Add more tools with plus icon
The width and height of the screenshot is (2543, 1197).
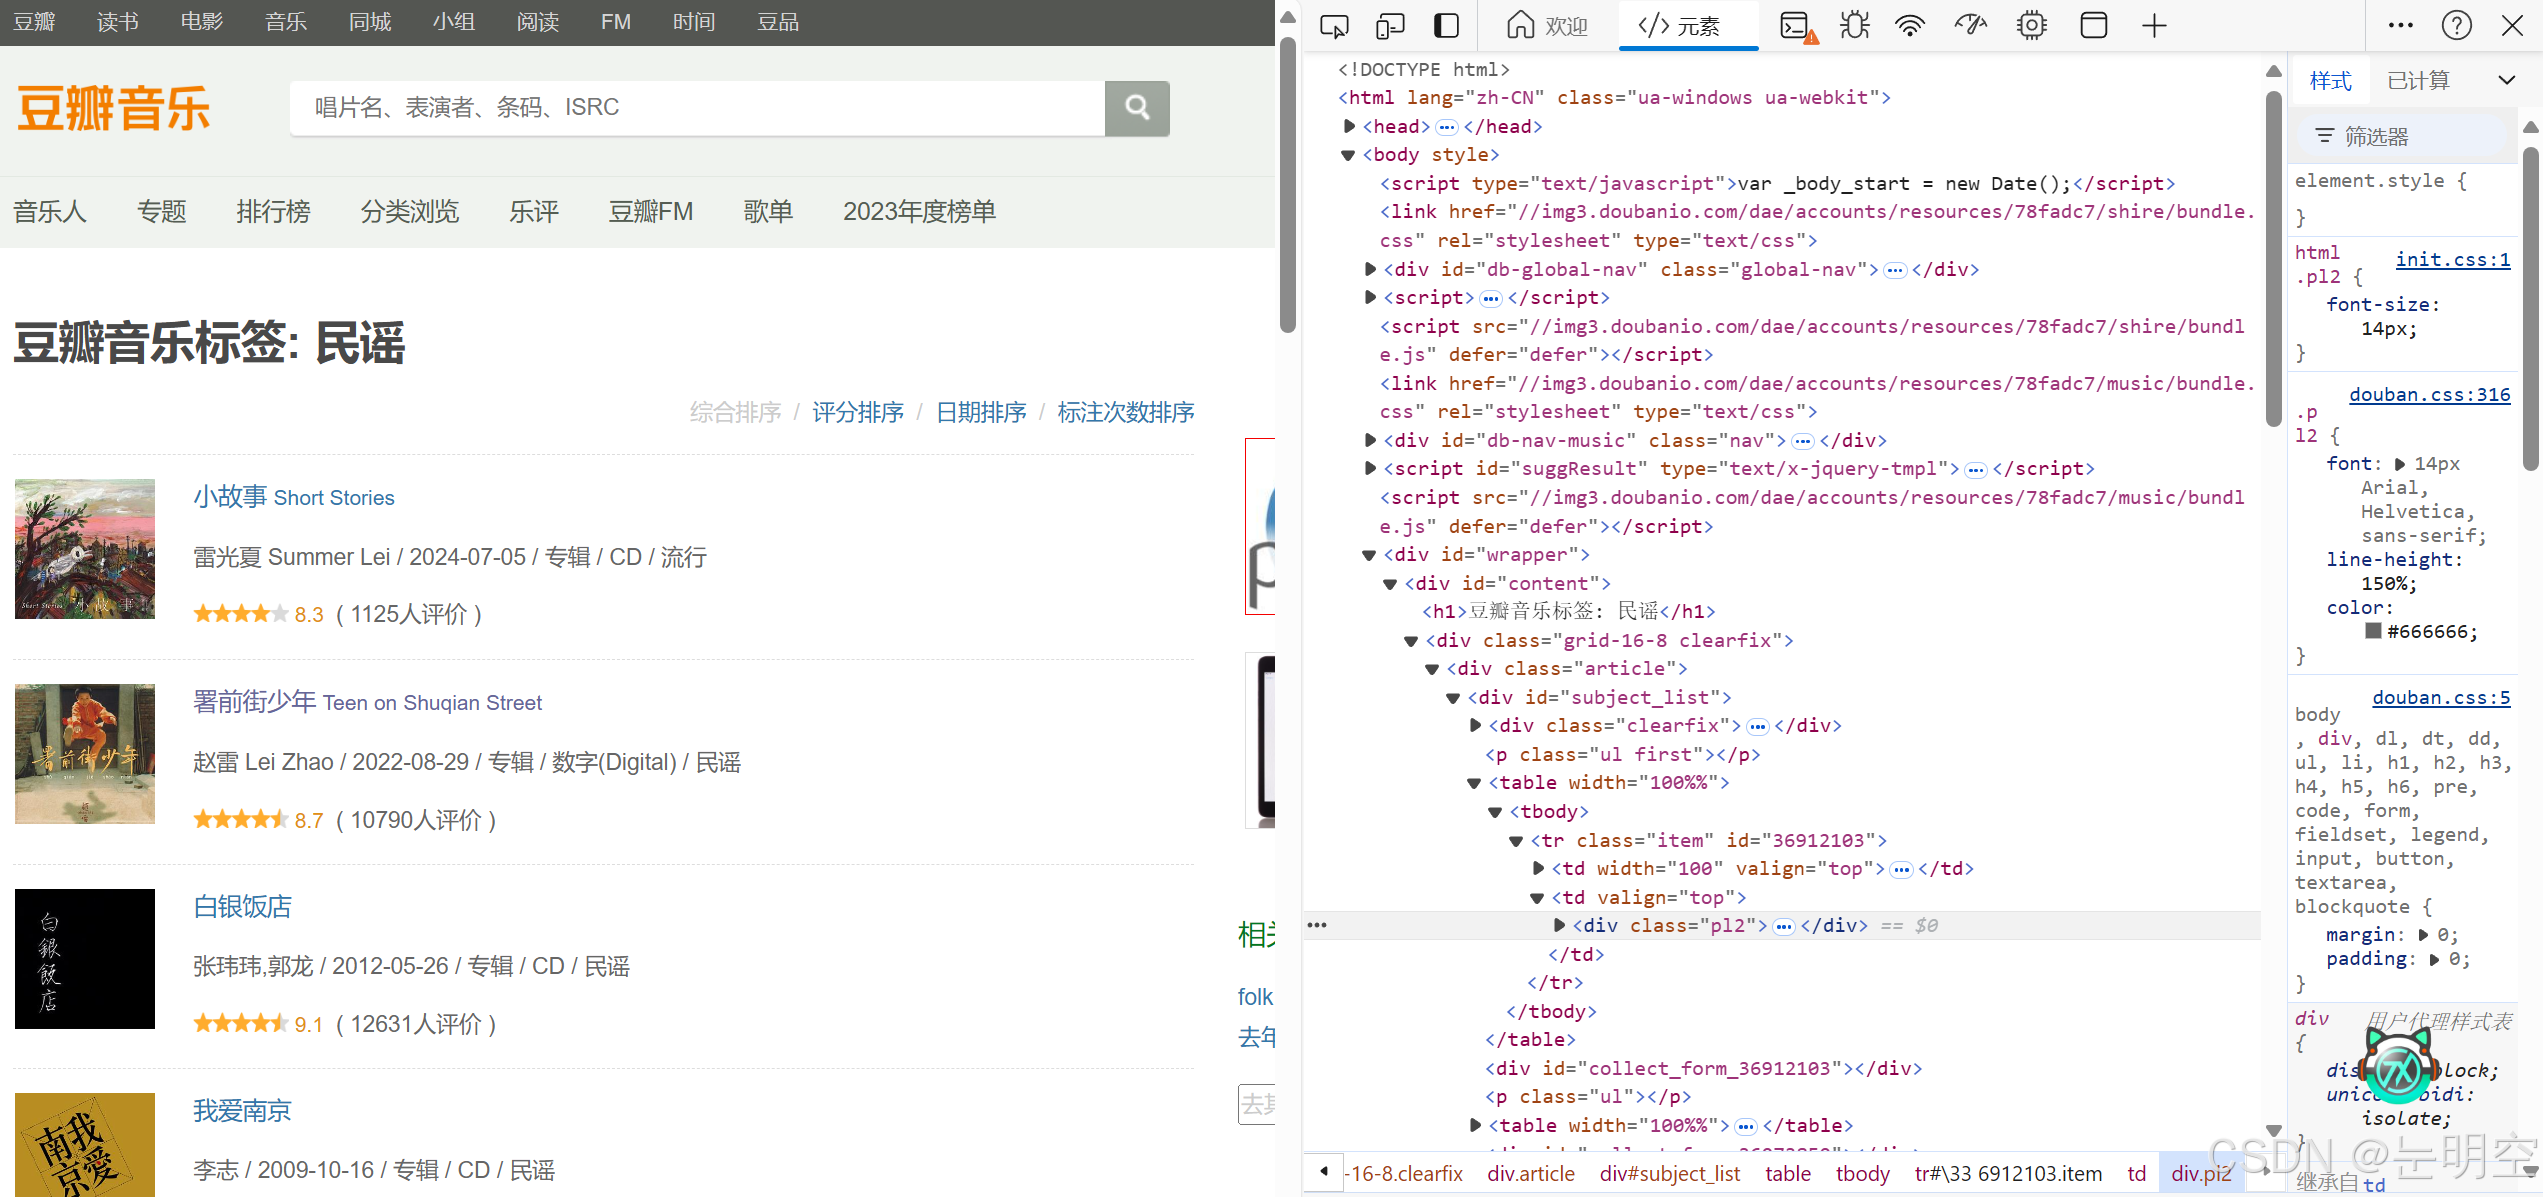[x=2154, y=26]
